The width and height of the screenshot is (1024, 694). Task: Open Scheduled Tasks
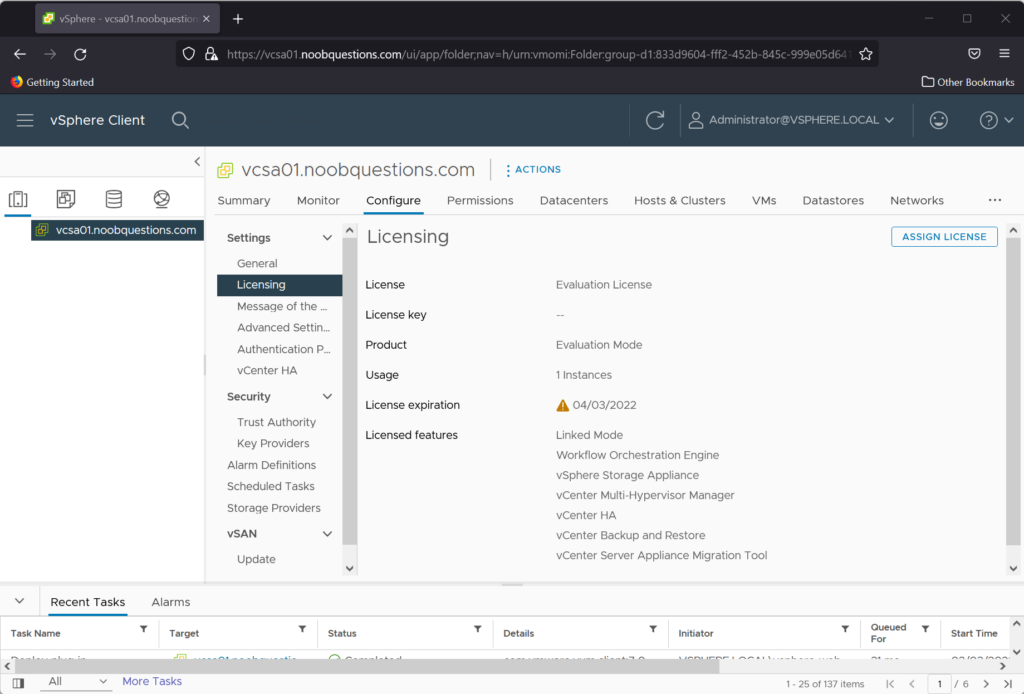pos(270,486)
